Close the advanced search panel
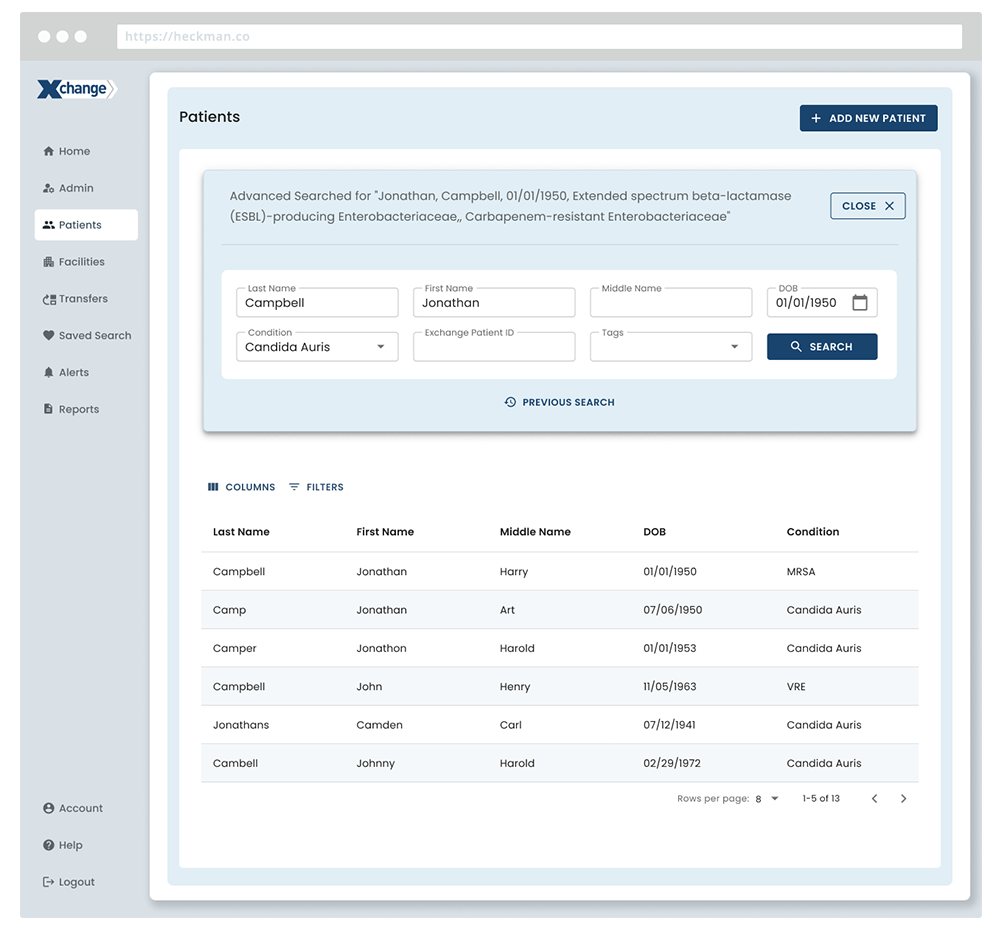Image resolution: width=1000 pixels, height=940 pixels. [x=867, y=206]
